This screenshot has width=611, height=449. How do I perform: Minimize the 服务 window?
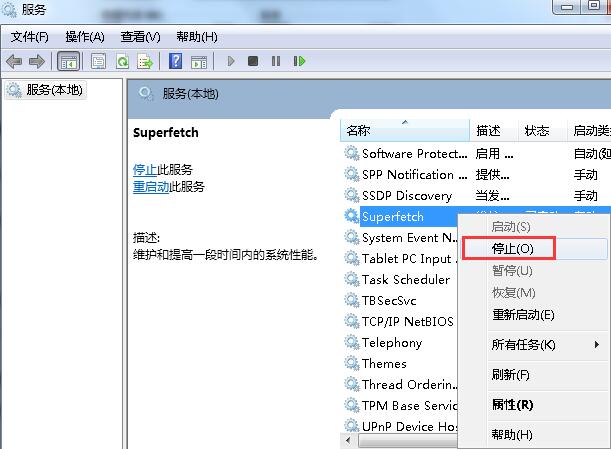(x=567, y=7)
